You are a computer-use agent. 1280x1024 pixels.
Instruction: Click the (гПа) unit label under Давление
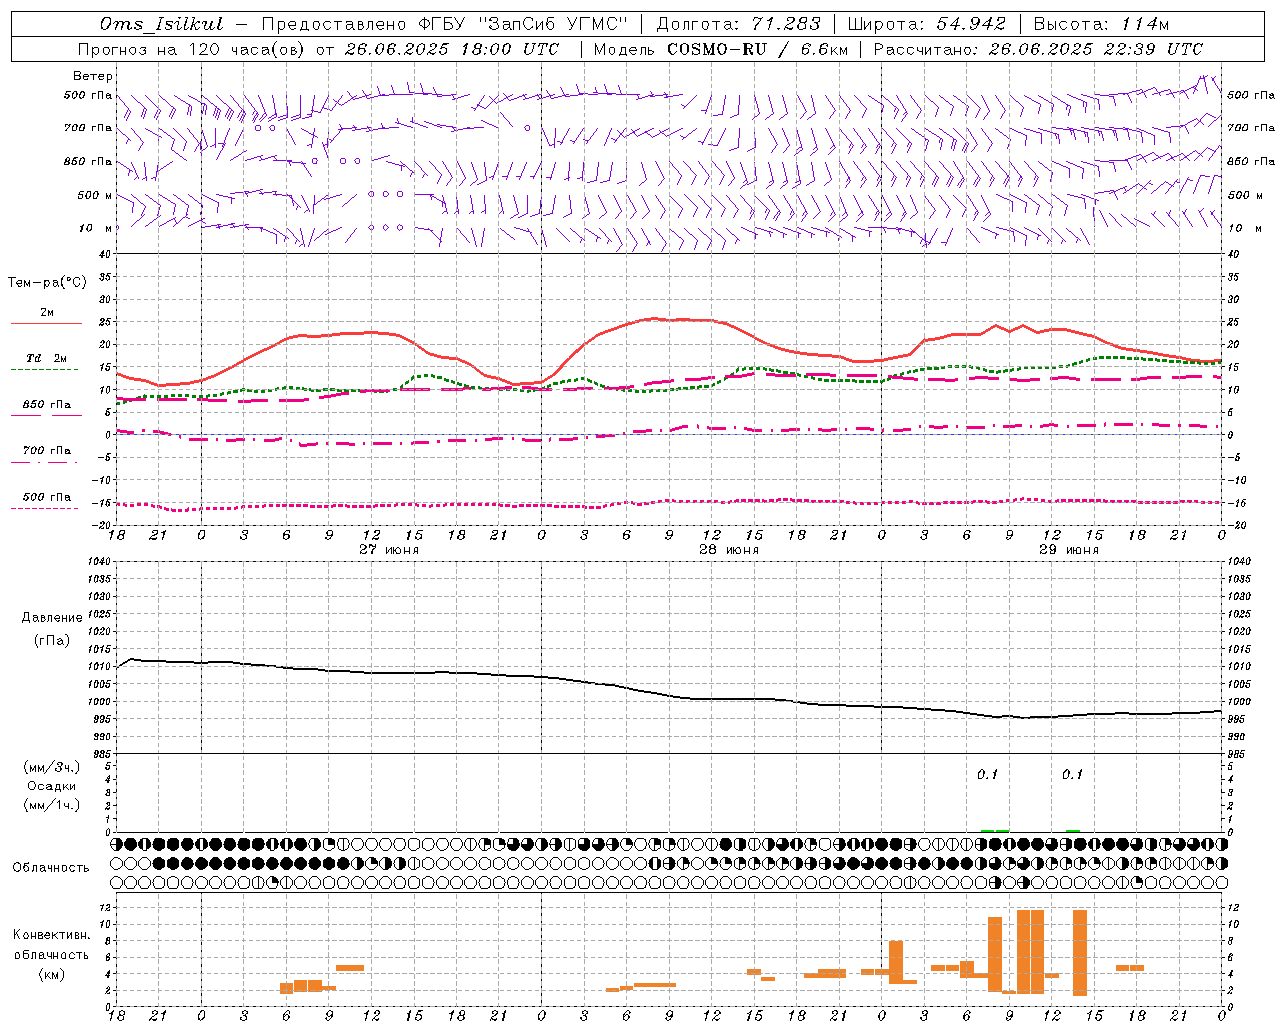(52, 641)
